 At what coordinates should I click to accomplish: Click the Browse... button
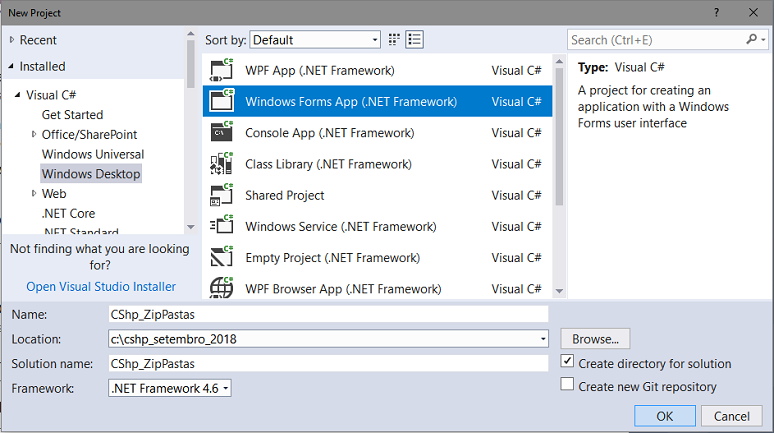click(x=595, y=339)
